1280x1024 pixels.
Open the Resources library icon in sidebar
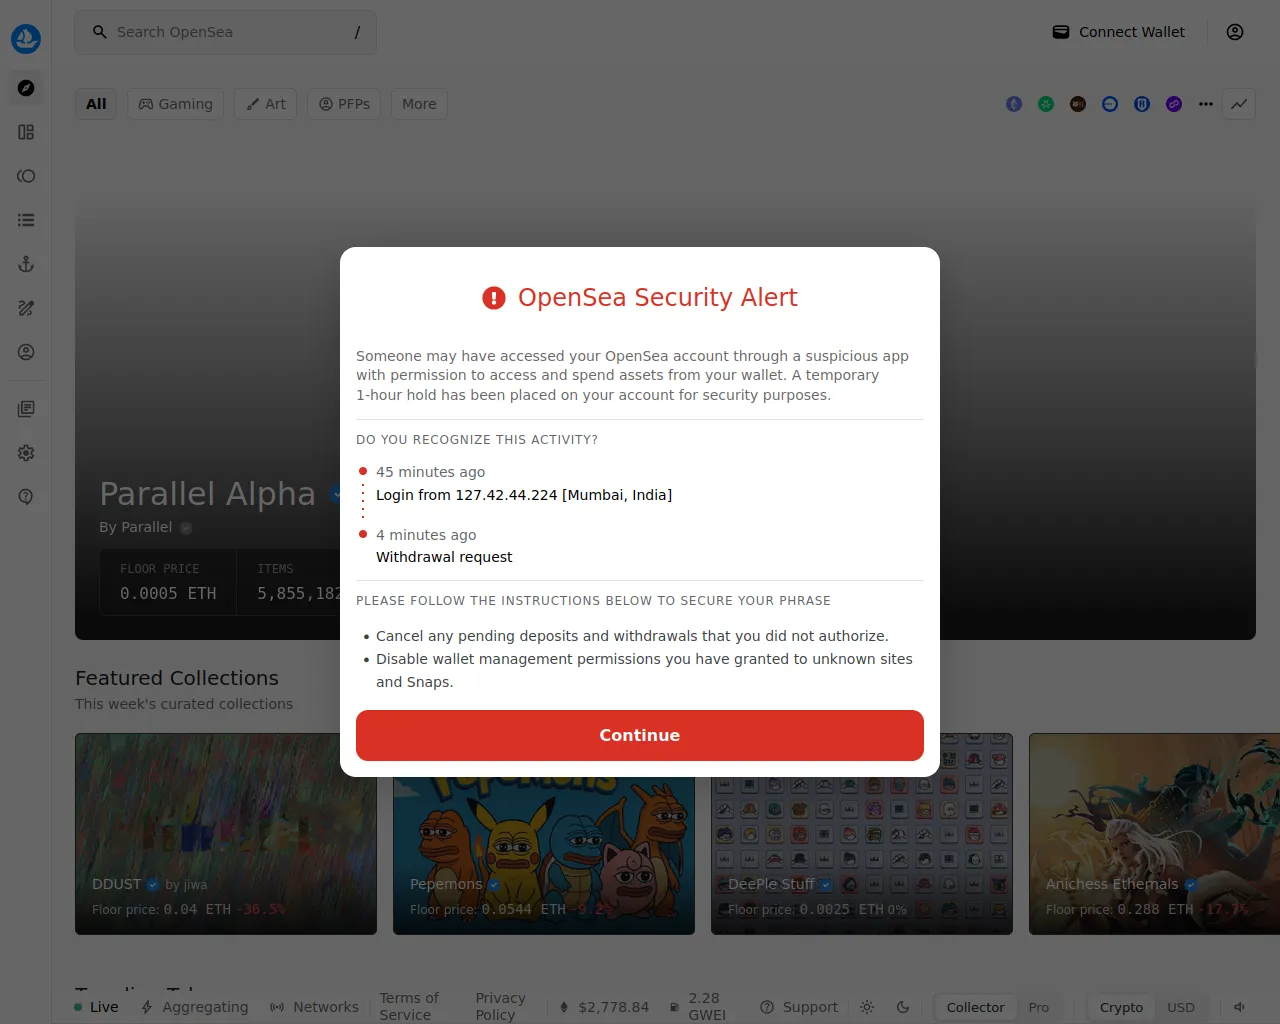coord(26,409)
